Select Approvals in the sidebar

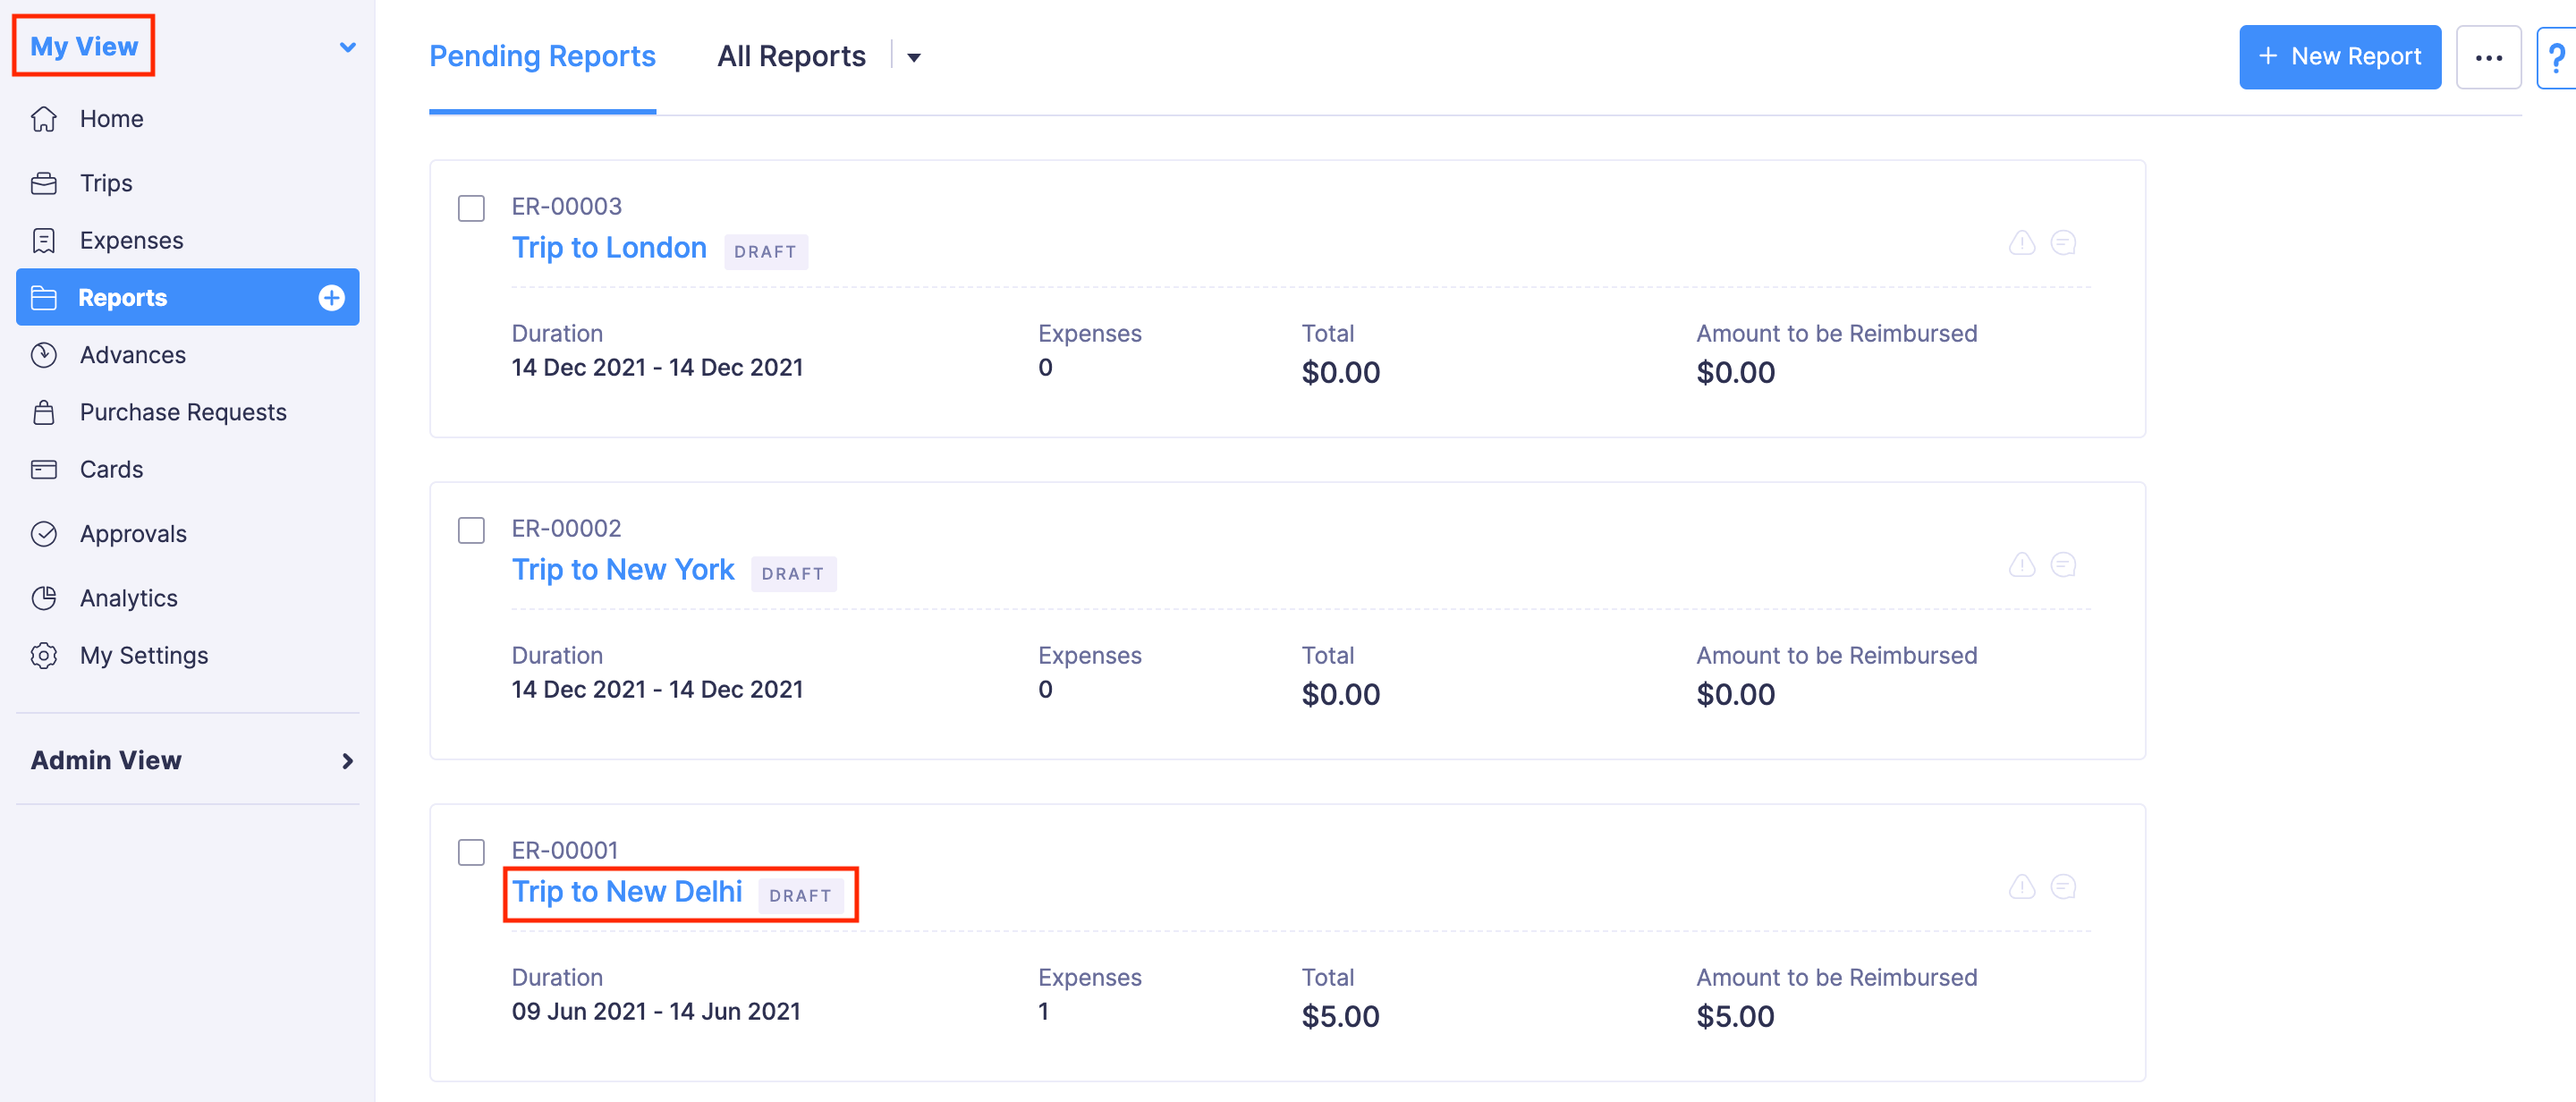click(x=133, y=533)
